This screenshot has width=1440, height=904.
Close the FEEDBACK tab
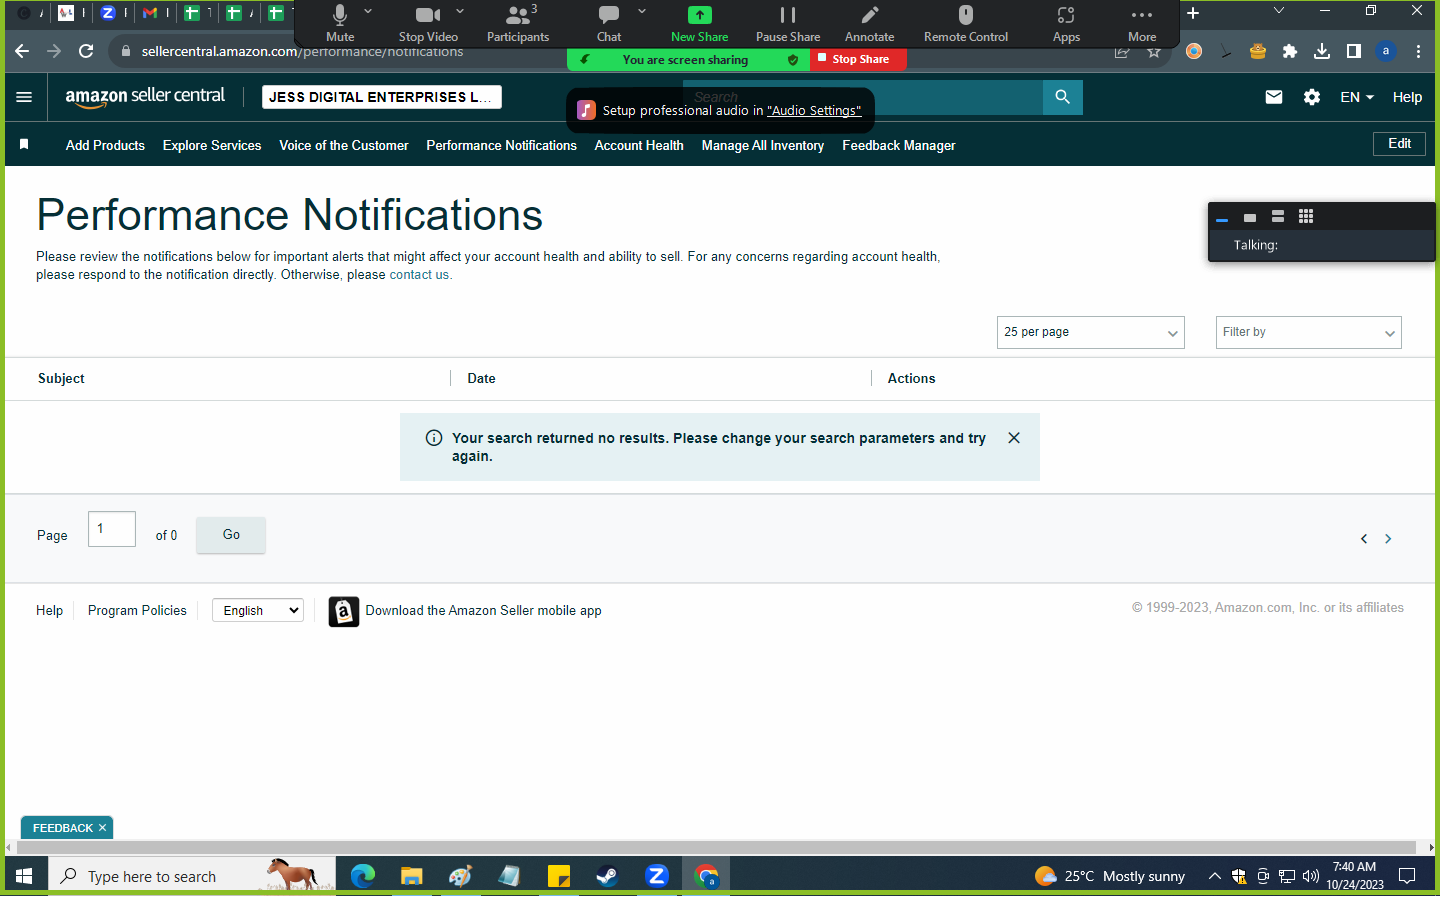coord(102,828)
